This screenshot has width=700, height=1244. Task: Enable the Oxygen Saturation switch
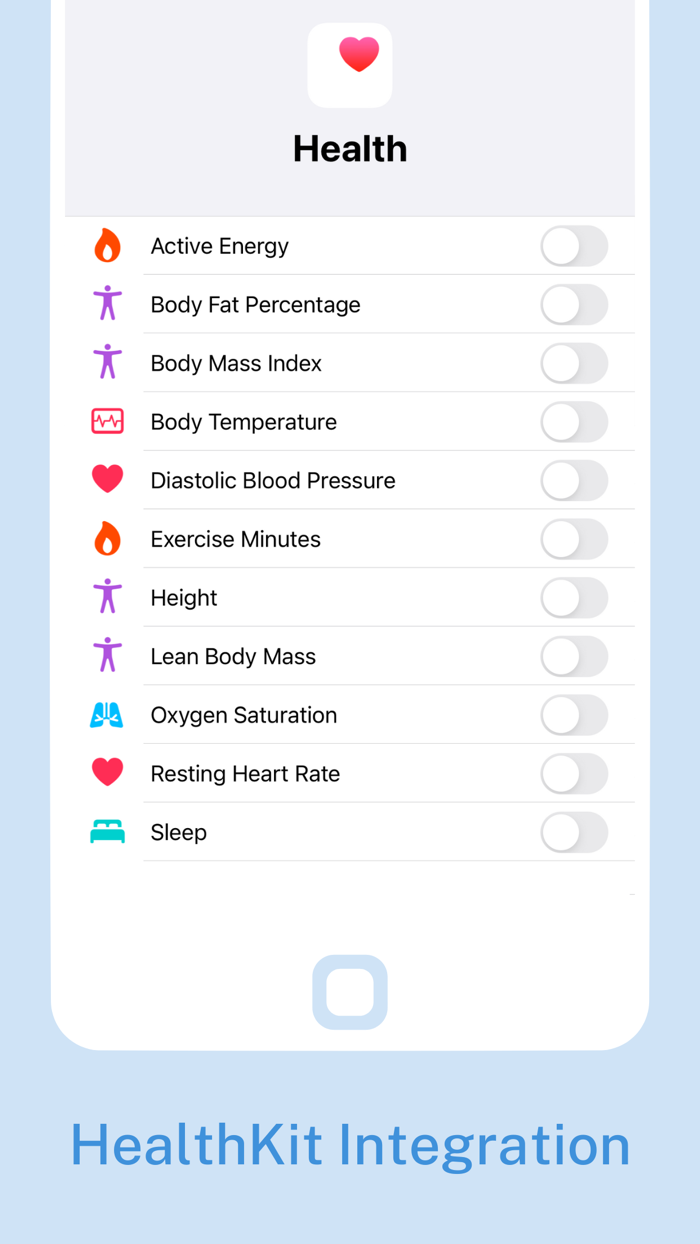pos(575,715)
